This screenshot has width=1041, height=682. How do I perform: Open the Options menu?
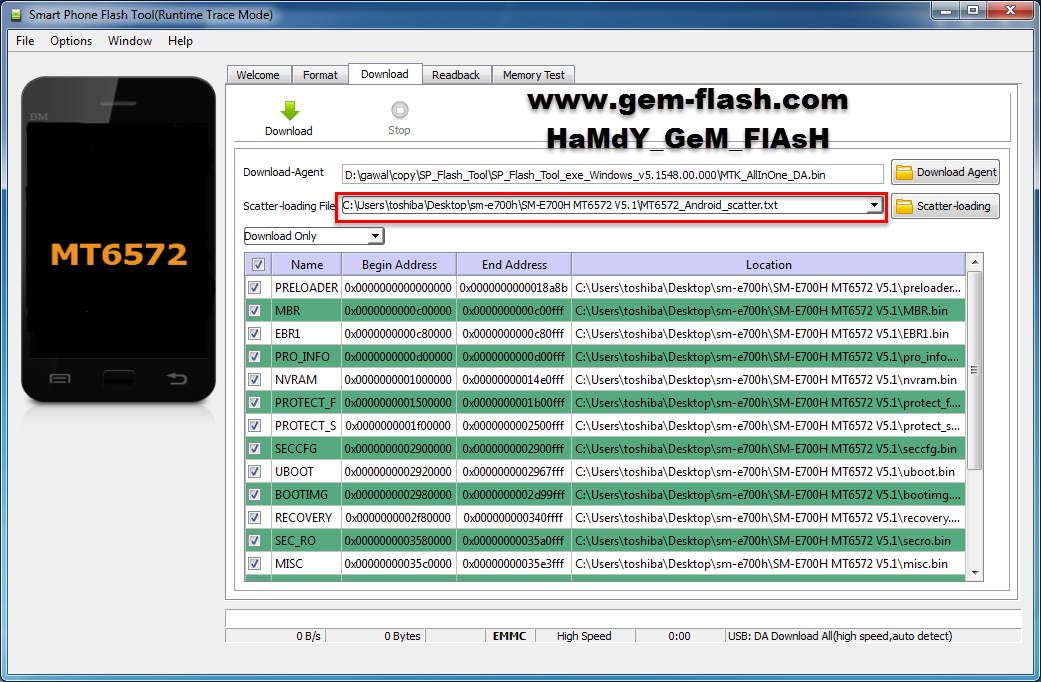pyautogui.click(x=71, y=41)
